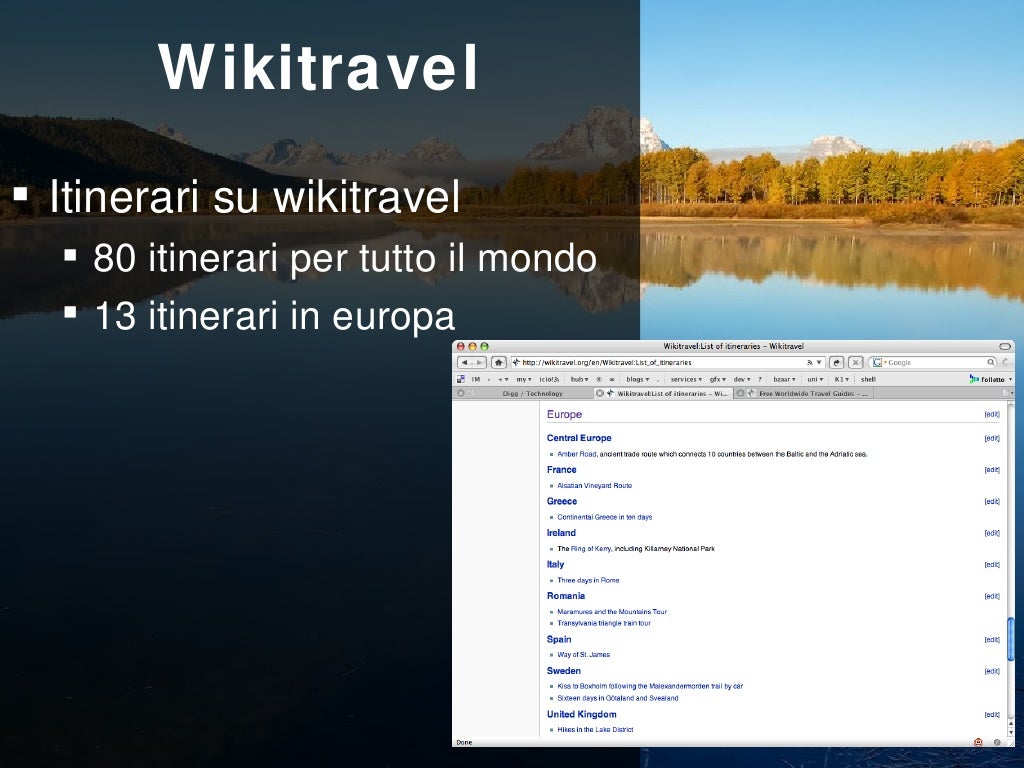The height and width of the screenshot is (768, 1024).
Task: Open the Alsatian Vineyard Route link
Action: click(594, 485)
